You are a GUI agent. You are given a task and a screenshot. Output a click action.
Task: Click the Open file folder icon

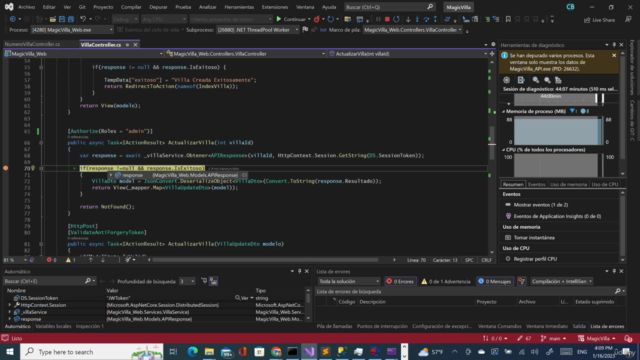point(53,19)
